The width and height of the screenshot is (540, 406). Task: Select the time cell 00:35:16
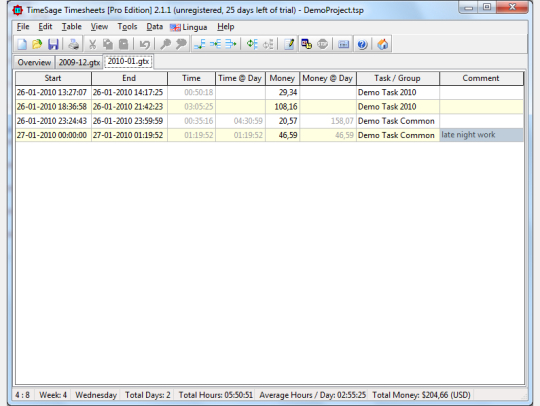point(191,121)
